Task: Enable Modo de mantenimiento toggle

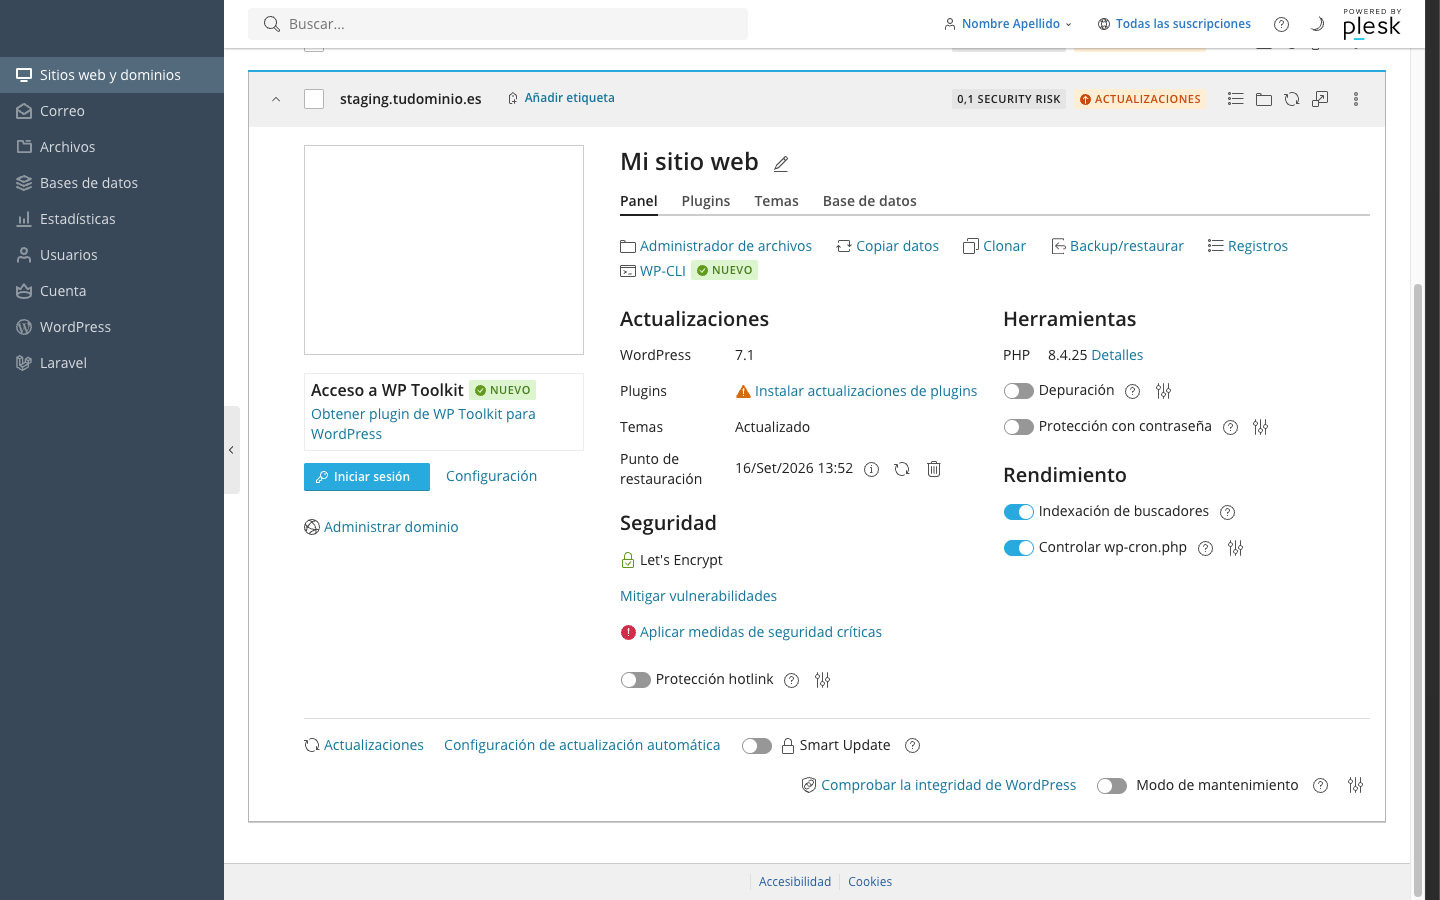Action: pos(1112,786)
